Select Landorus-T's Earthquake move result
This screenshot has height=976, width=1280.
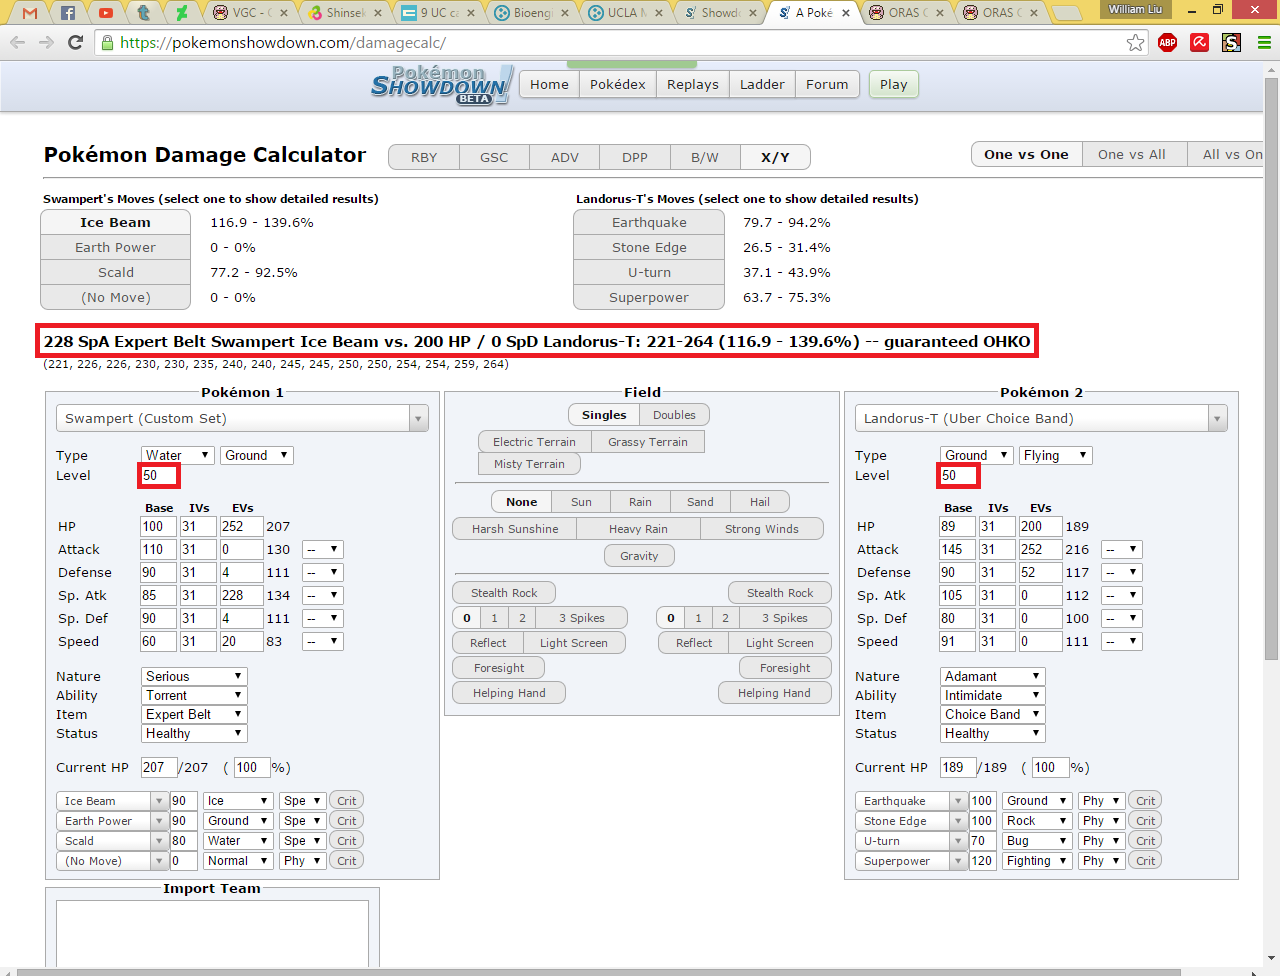[649, 222]
